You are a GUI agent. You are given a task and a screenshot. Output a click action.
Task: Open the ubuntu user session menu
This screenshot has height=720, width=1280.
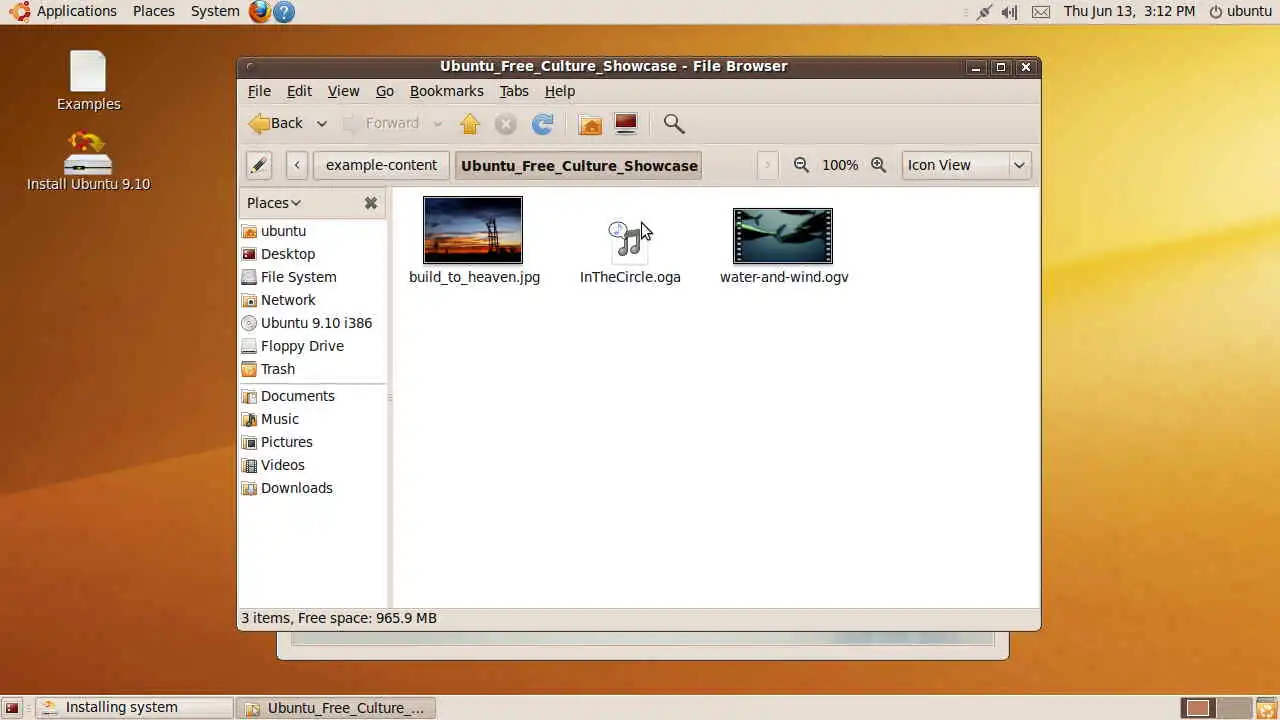click(x=1240, y=11)
